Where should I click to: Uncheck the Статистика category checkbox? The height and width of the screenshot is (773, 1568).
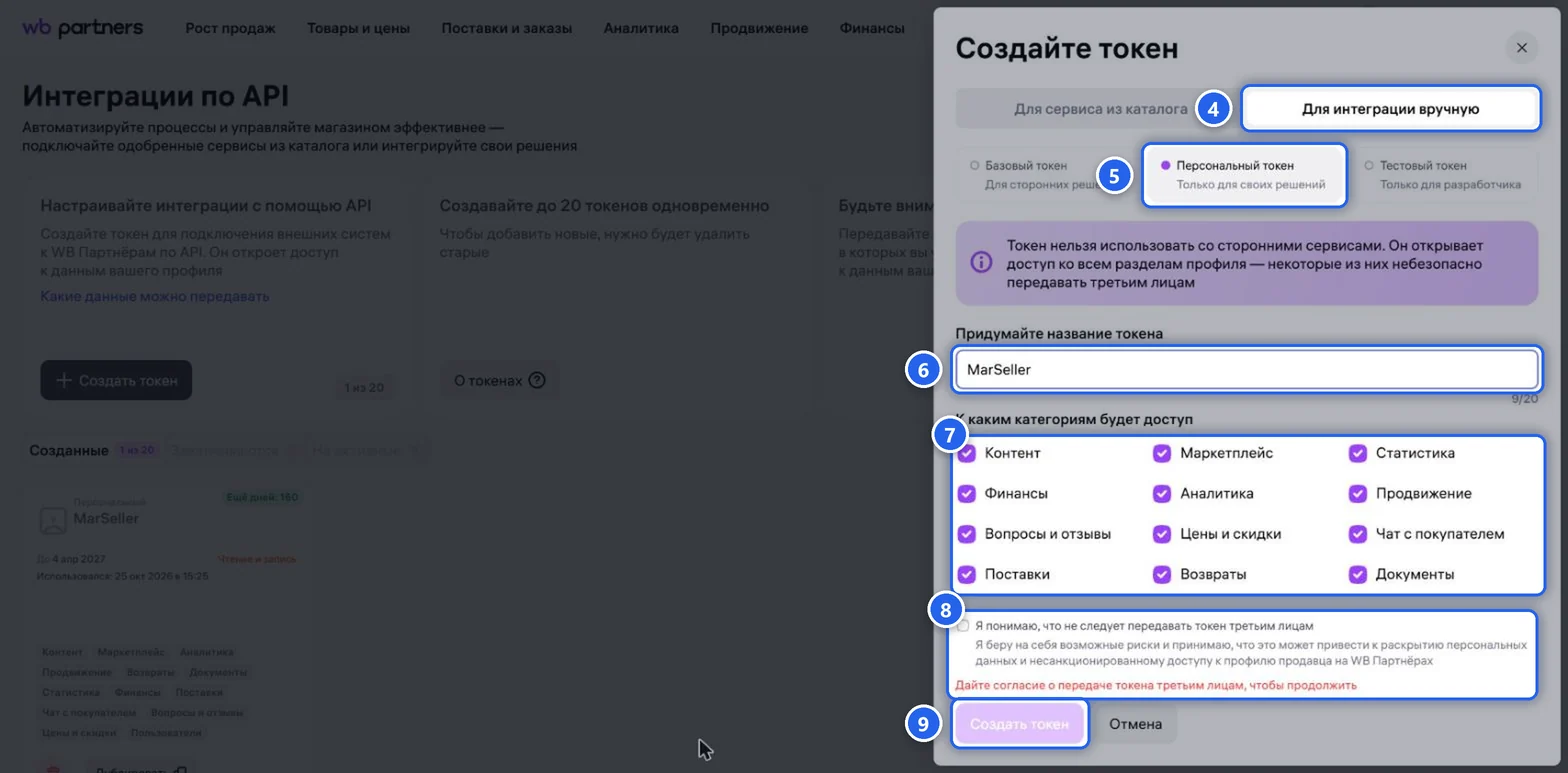(x=1357, y=453)
